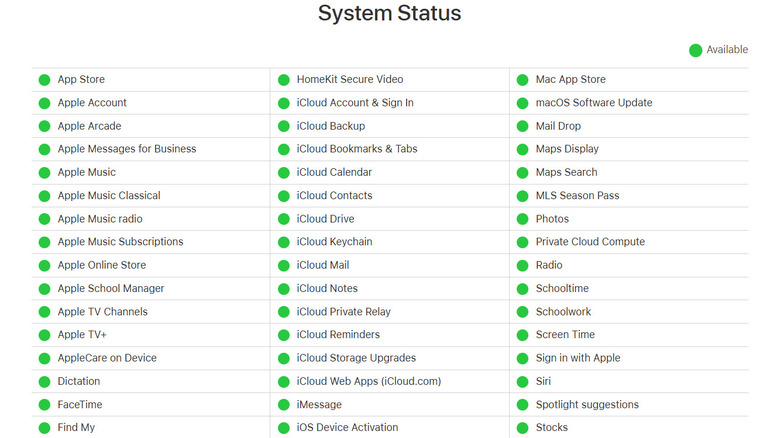Screen dimensions: 780x438
Task: Click the status dot beside iMessage
Action: (x=283, y=405)
